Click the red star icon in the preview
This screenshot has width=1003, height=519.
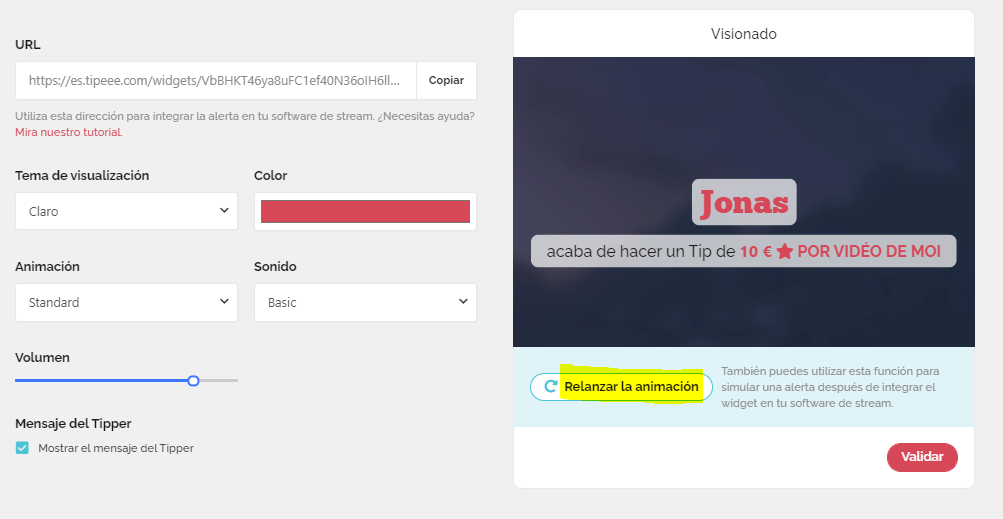point(784,252)
